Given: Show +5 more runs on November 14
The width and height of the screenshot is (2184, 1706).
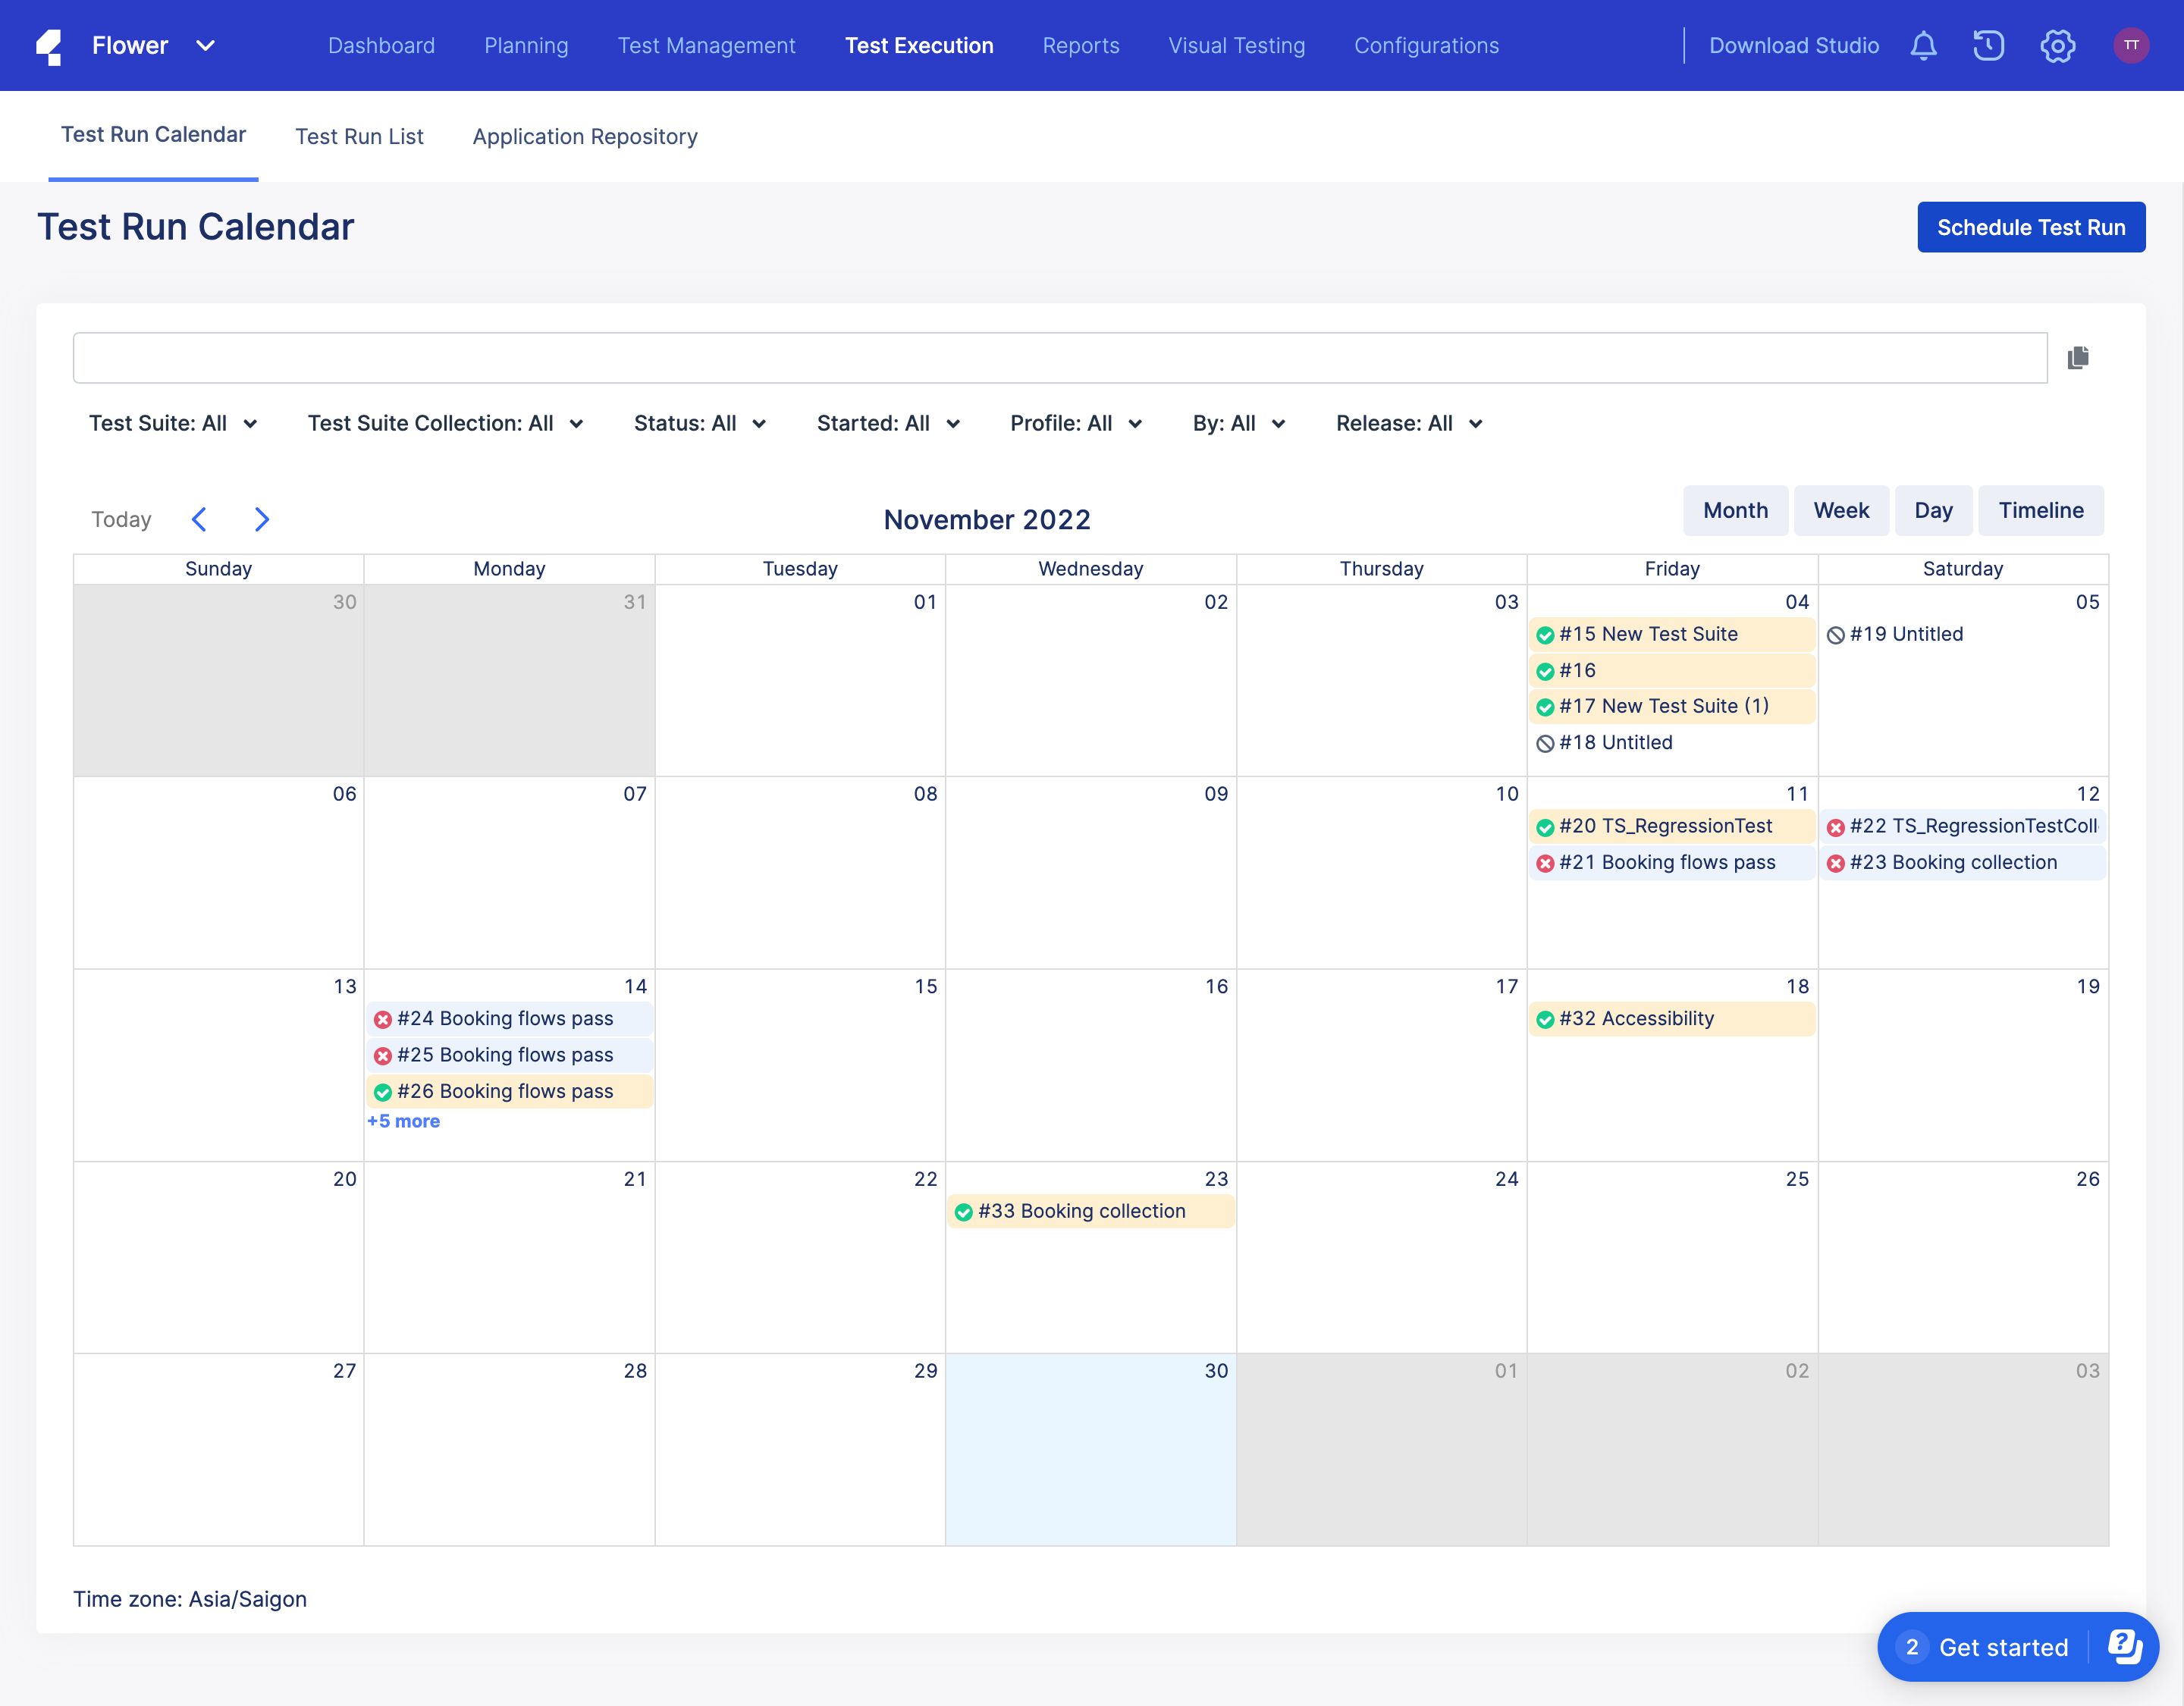Looking at the screenshot, I should click(x=404, y=1121).
